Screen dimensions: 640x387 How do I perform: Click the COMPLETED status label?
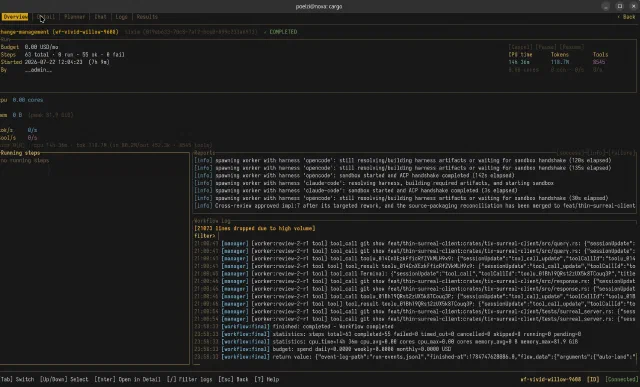point(280,32)
